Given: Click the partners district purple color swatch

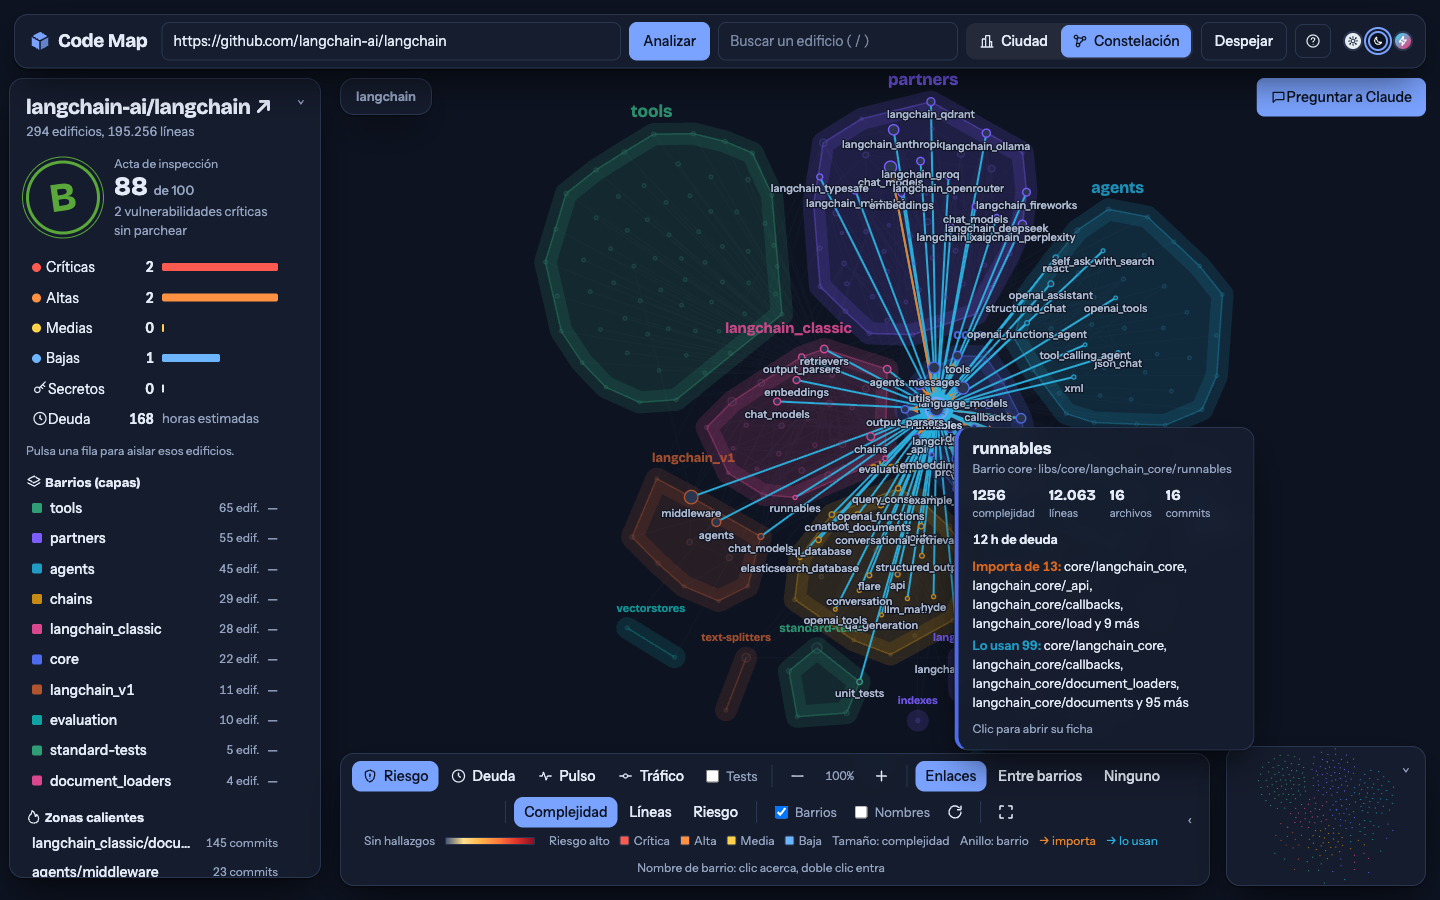Looking at the screenshot, I should (x=37, y=538).
